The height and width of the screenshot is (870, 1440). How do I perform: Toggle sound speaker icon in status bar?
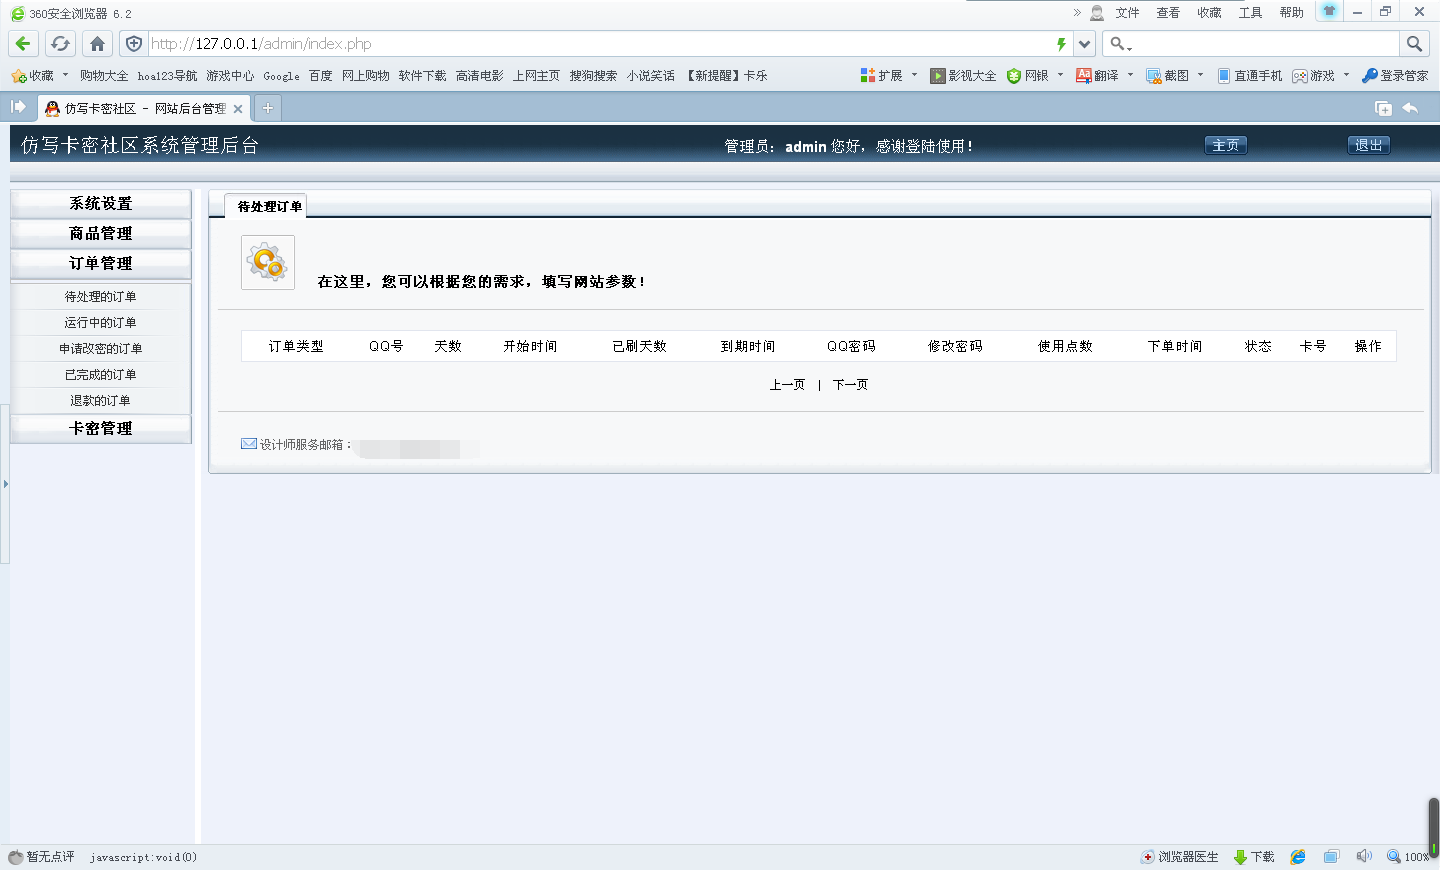[x=1364, y=857]
